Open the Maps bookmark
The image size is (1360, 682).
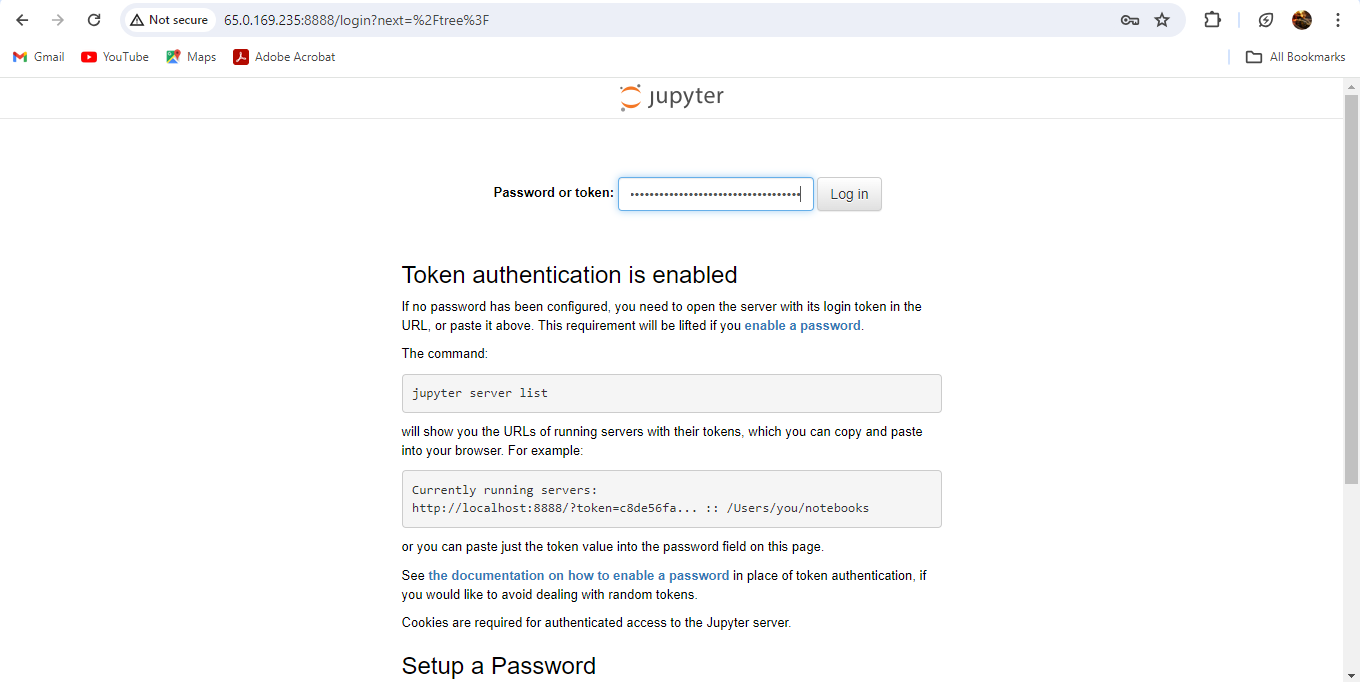pyautogui.click(x=190, y=57)
